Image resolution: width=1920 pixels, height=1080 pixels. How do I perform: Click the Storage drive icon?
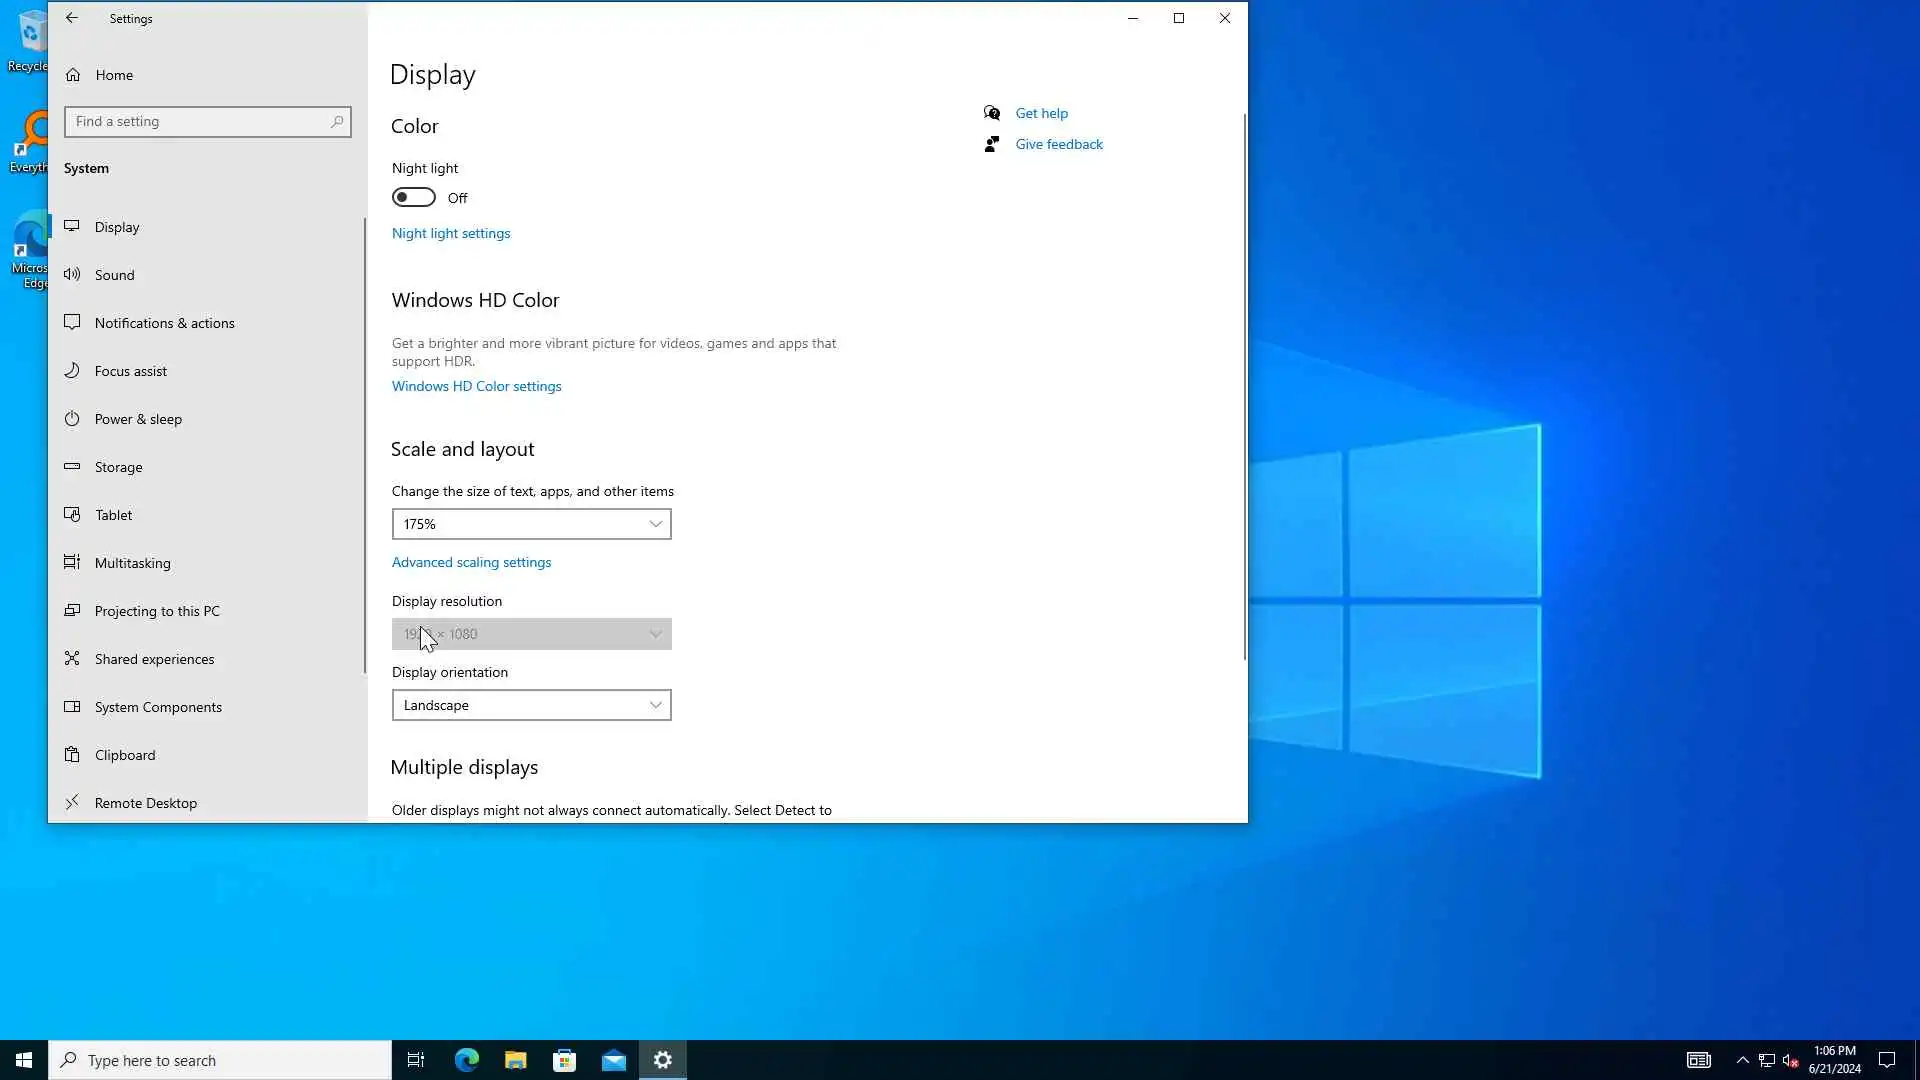72,467
